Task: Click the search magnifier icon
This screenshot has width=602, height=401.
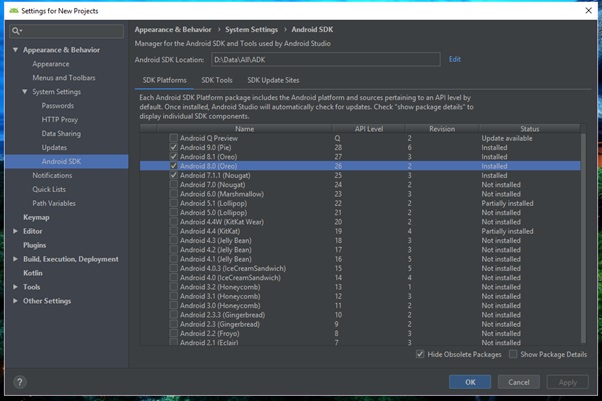Action: point(16,31)
